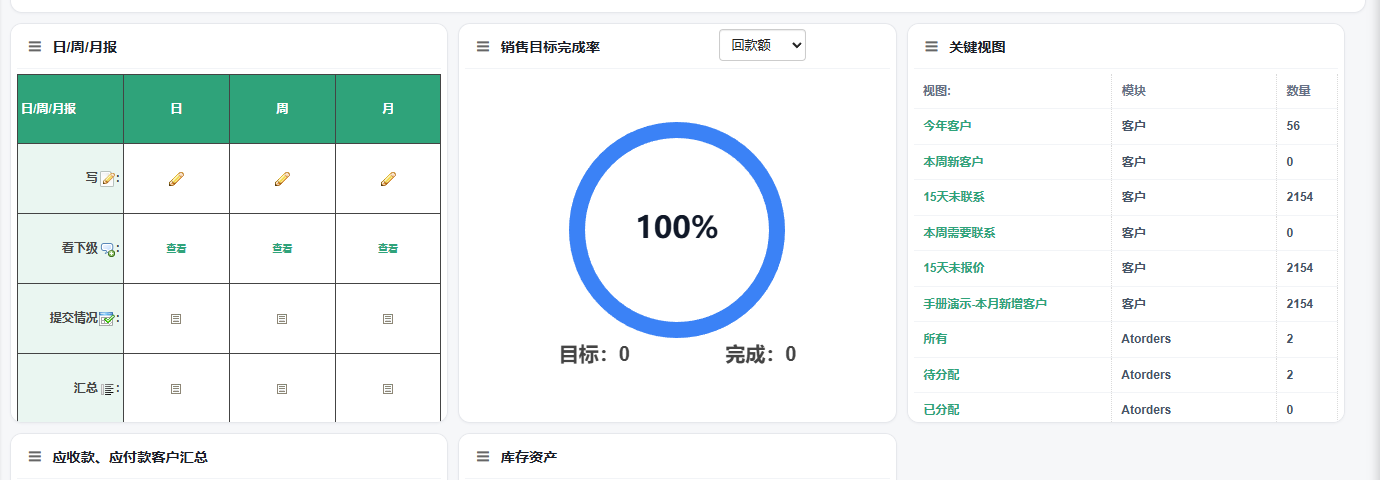This screenshot has width=1380, height=480.
Task: Open weekly submission status icon in 提交情况 row
Action: (x=282, y=319)
